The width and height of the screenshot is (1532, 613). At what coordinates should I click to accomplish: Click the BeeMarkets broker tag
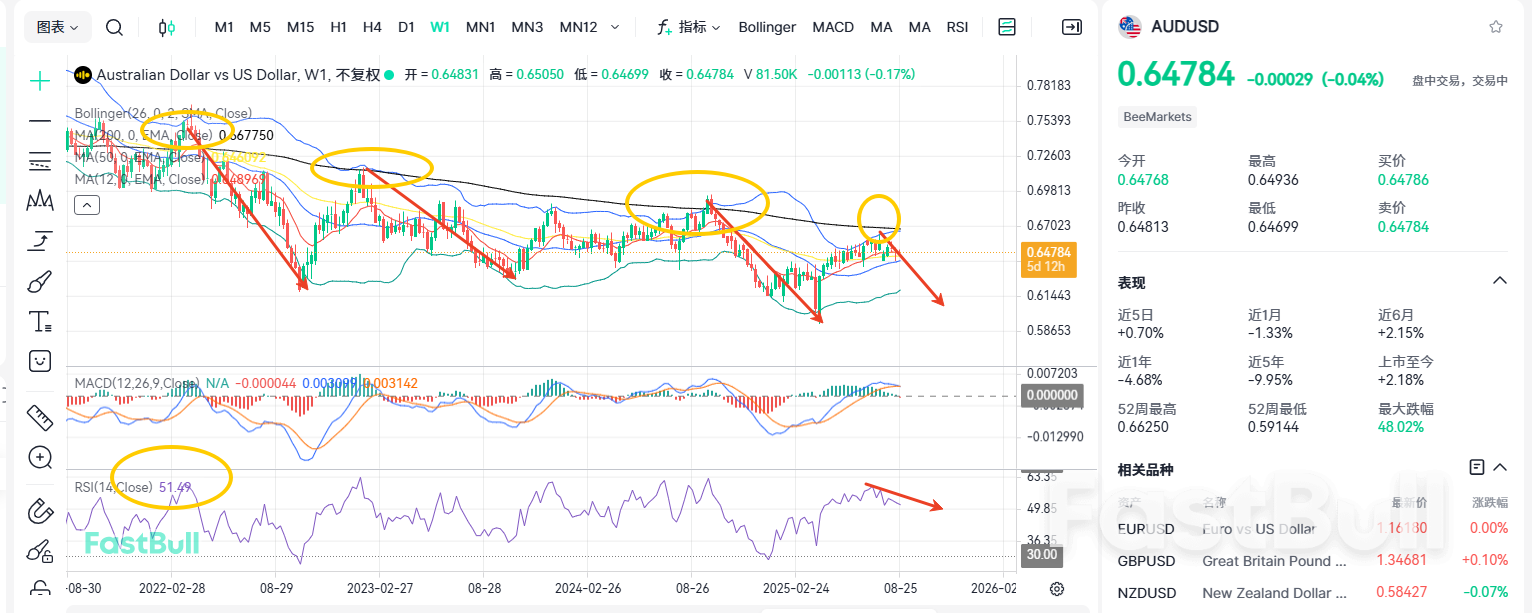pos(1157,117)
